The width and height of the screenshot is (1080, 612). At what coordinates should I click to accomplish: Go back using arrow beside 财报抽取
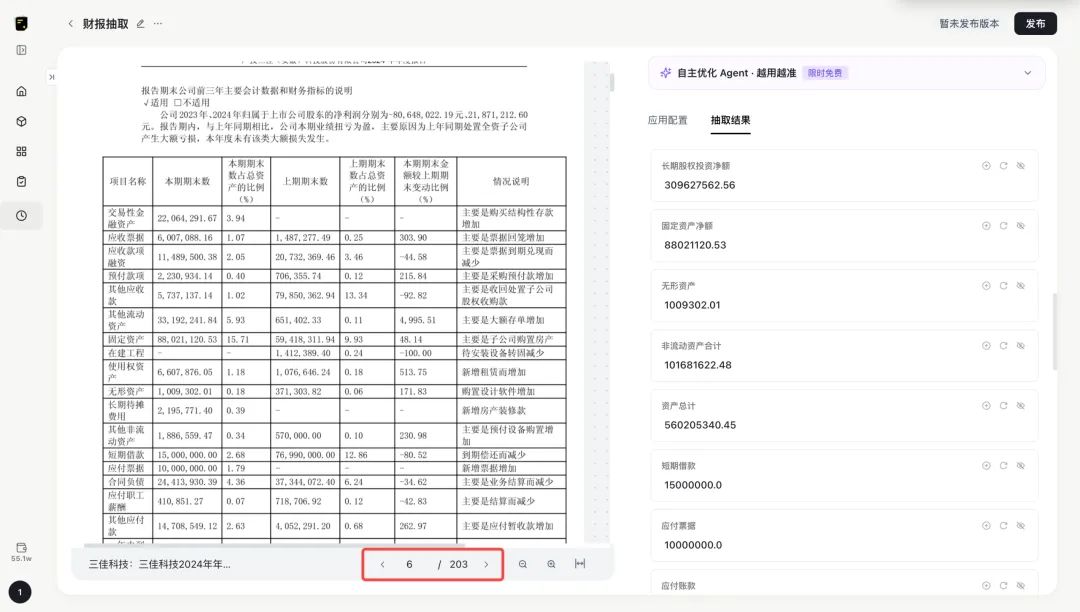[70, 23]
